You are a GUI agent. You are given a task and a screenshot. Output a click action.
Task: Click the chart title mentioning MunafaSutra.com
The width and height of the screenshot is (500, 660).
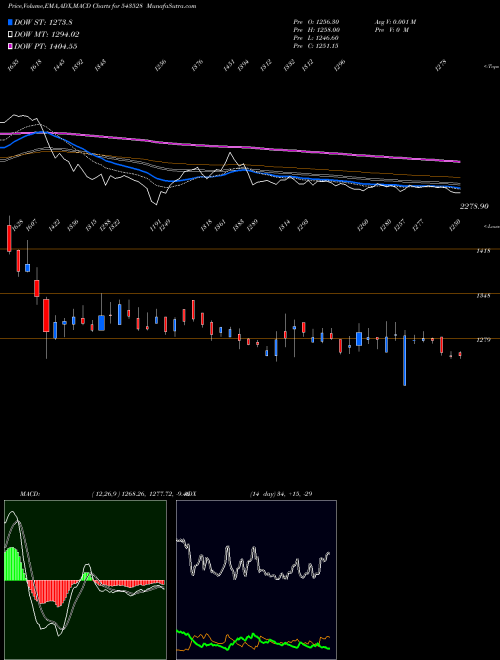102,6
